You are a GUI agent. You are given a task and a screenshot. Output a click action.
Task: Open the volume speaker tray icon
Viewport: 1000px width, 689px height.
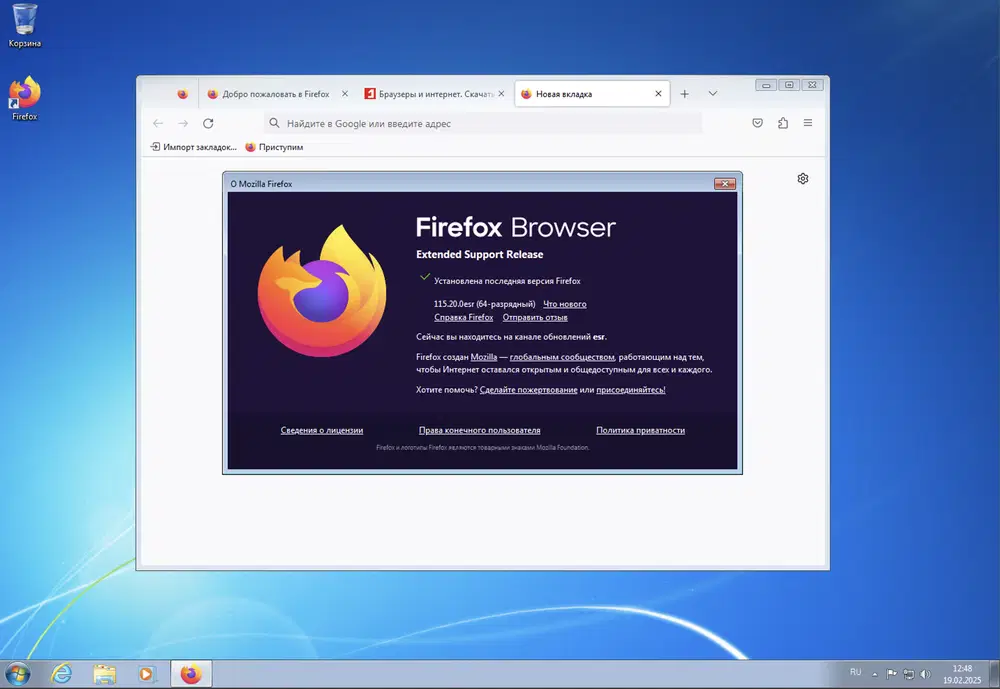click(925, 674)
